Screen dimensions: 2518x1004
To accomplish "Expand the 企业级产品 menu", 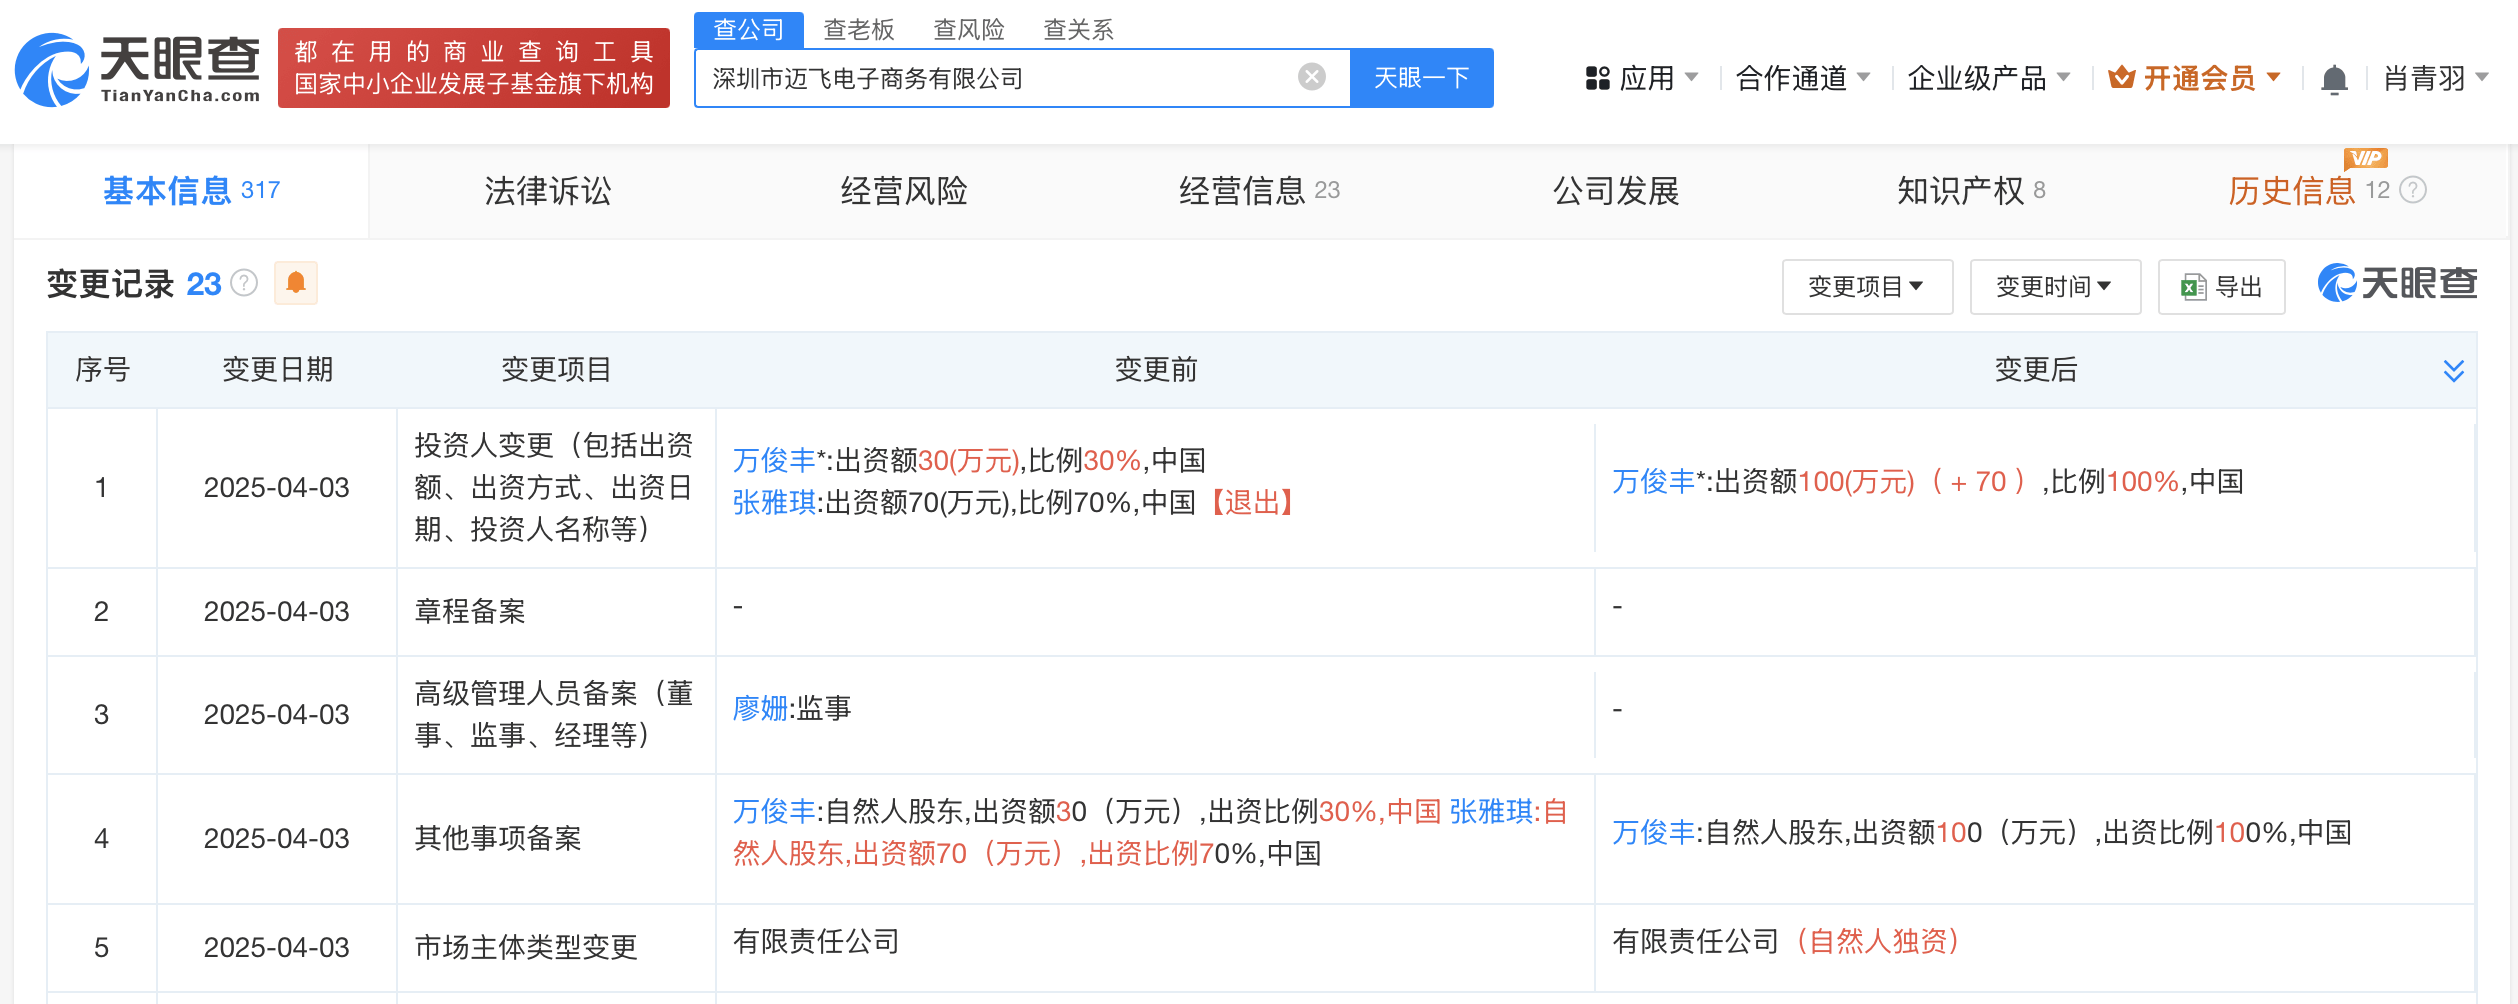I will pos(1988,78).
